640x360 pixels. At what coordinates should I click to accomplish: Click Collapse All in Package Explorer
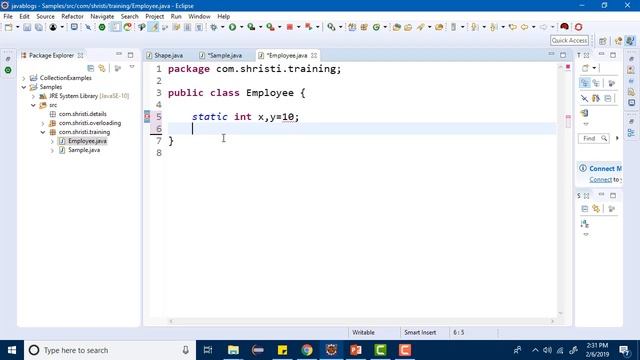pyautogui.click(x=91, y=68)
